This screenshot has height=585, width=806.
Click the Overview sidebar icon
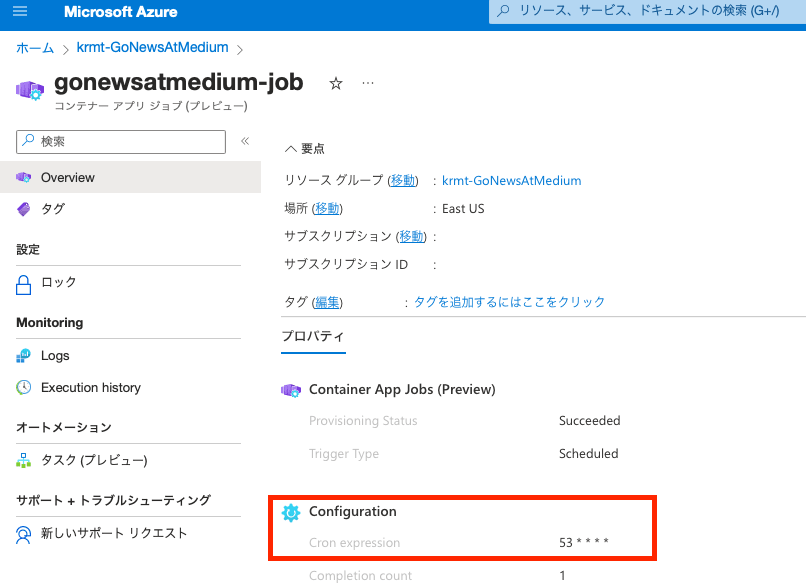click(x=24, y=177)
